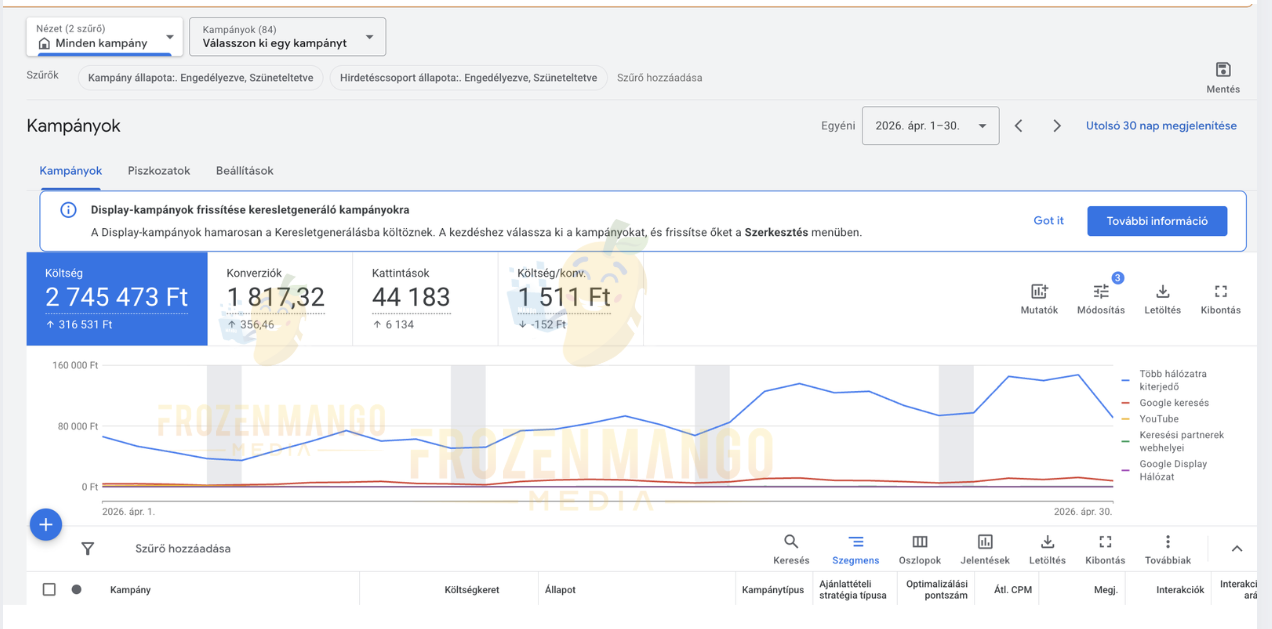
Task: Click Szűrő hozzáadása field above table
Action: click(x=183, y=548)
